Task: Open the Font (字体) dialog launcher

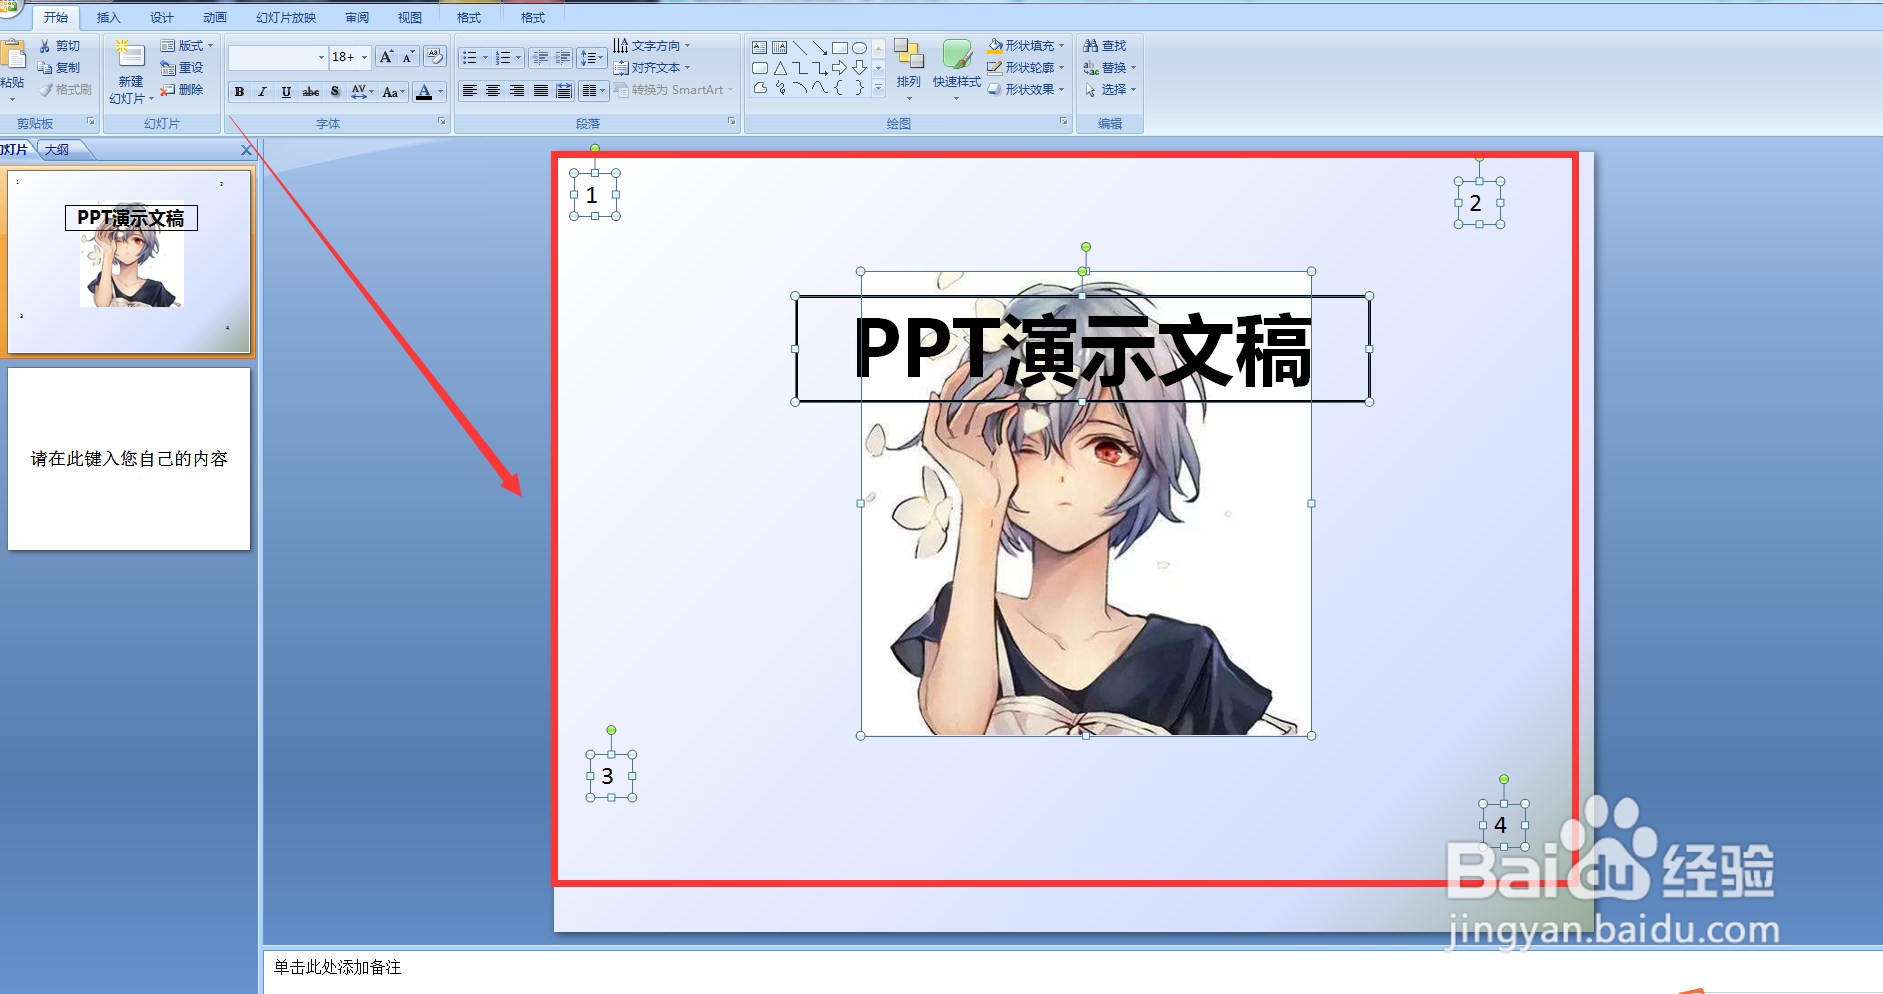Action: click(441, 122)
